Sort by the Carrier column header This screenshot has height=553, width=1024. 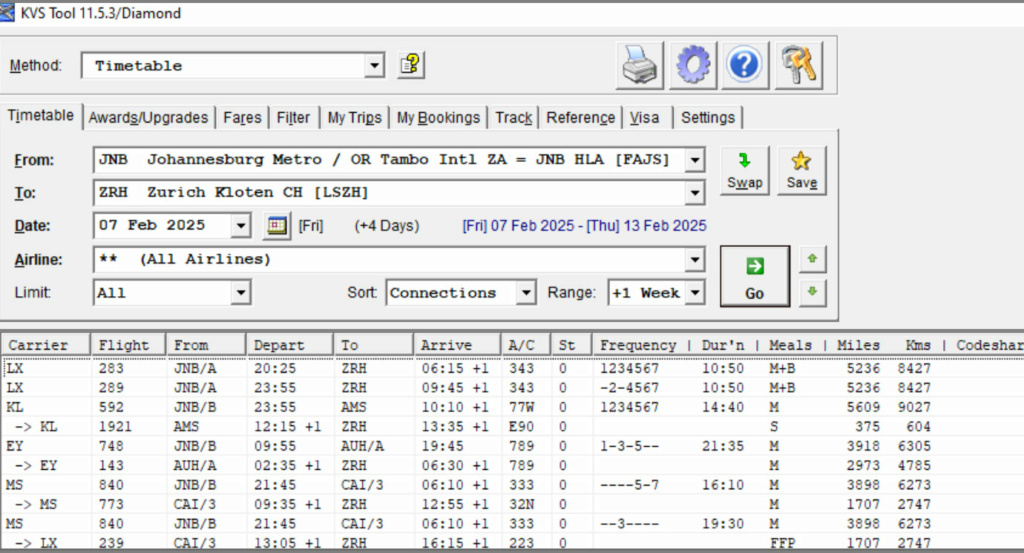[x=46, y=345]
